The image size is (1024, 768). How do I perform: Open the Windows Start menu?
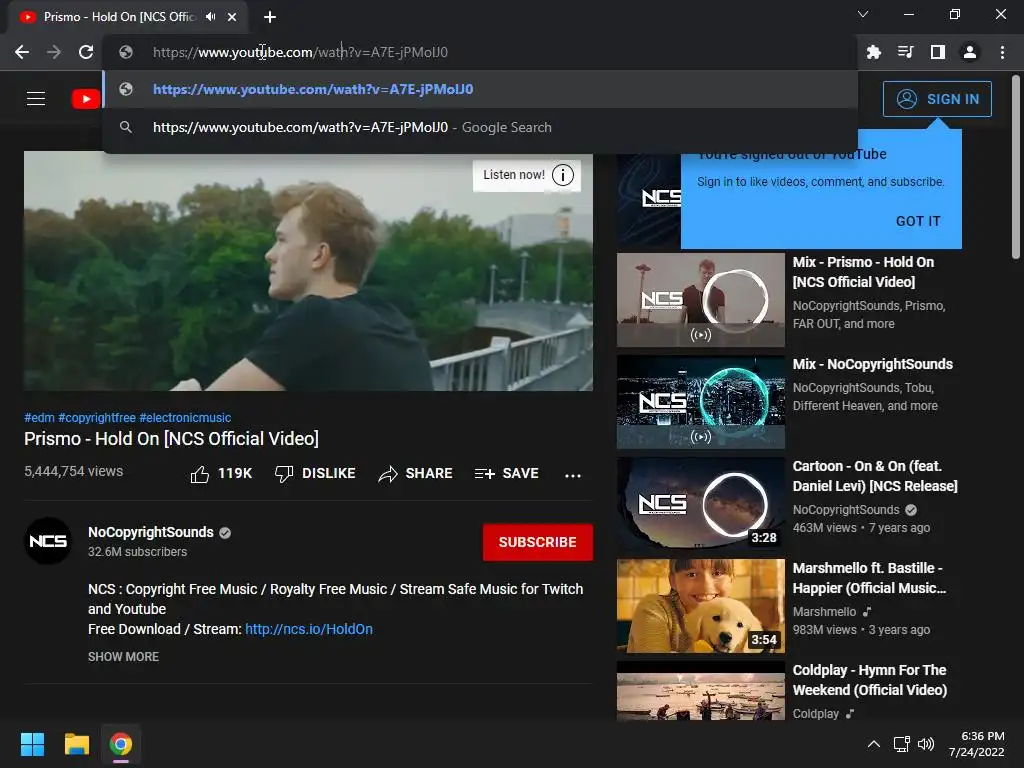tap(32, 744)
